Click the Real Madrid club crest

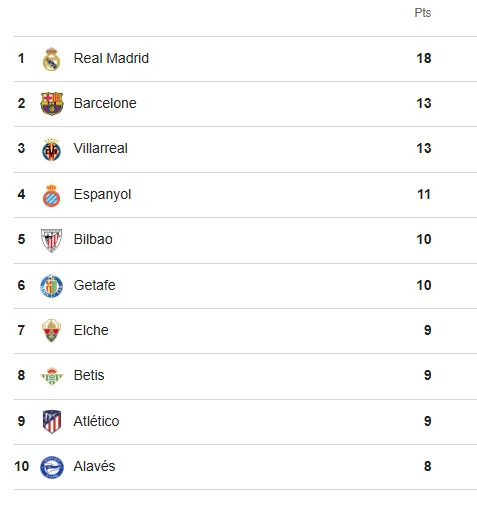[51, 59]
